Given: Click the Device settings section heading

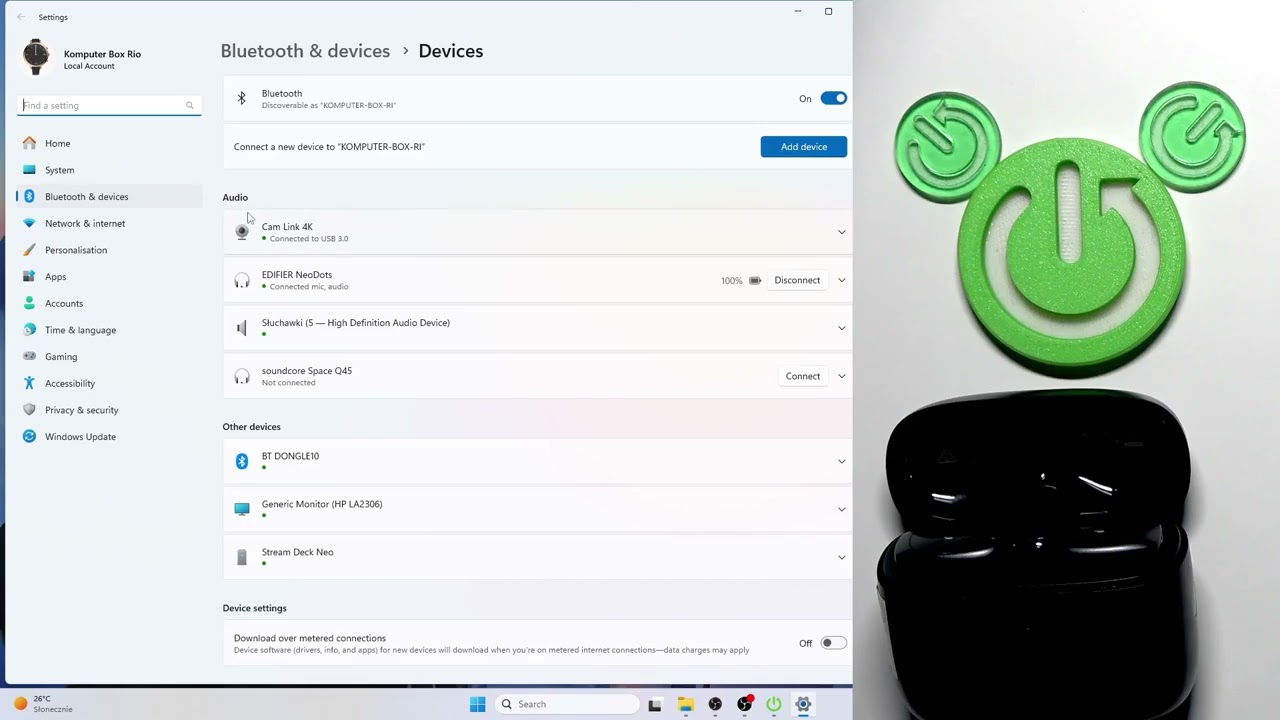Looking at the screenshot, I should pyautogui.click(x=254, y=608).
